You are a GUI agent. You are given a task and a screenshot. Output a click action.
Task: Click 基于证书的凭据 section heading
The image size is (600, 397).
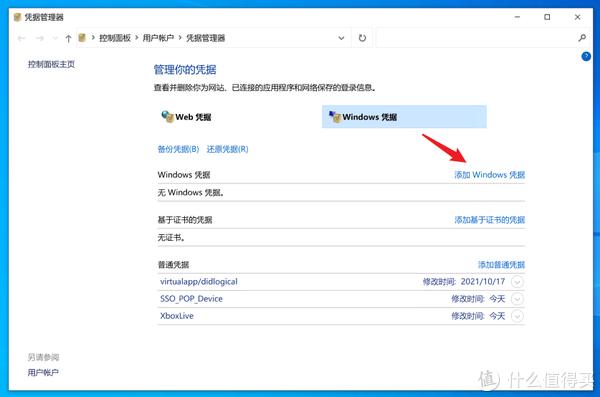pos(185,220)
